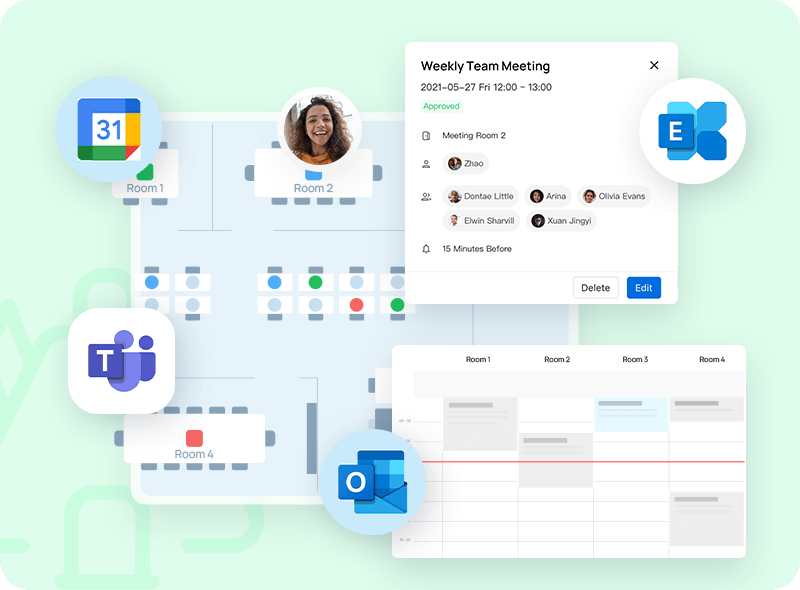
Task: Select the red occupied desk dot
Action: coord(357,305)
